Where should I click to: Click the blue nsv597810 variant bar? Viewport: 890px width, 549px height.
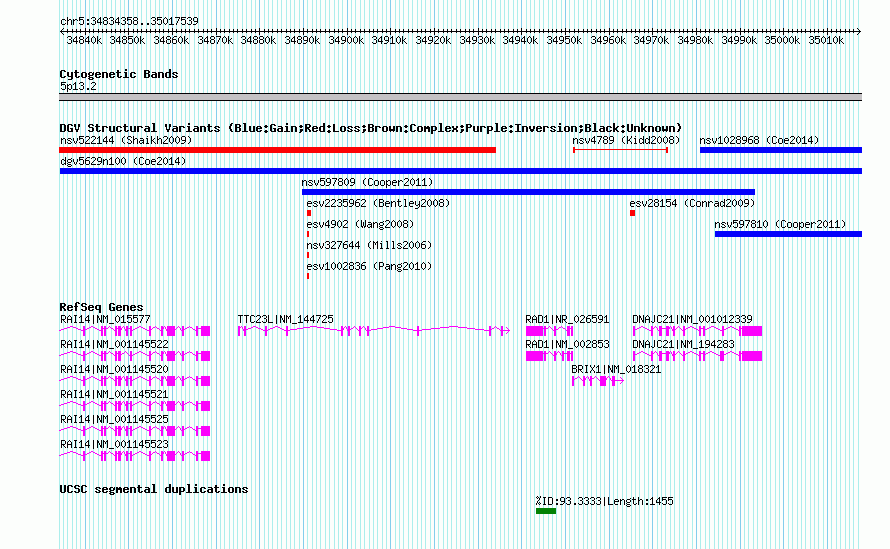pyautogui.click(x=788, y=234)
